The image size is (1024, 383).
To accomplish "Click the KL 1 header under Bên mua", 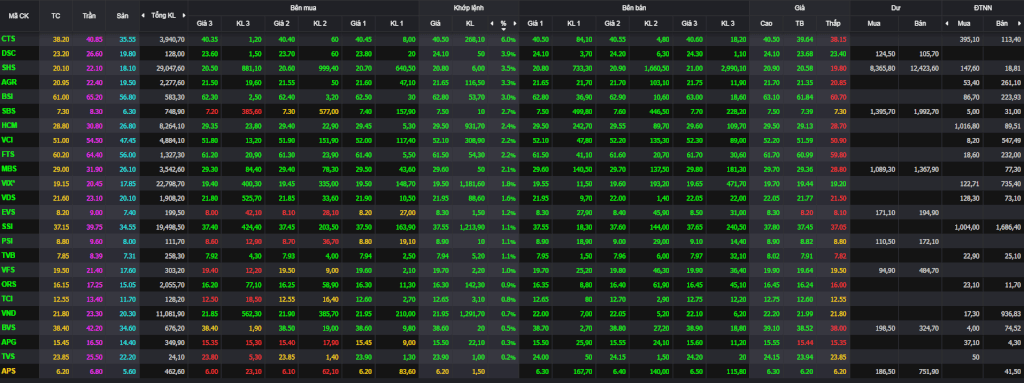I will (x=396, y=24).
